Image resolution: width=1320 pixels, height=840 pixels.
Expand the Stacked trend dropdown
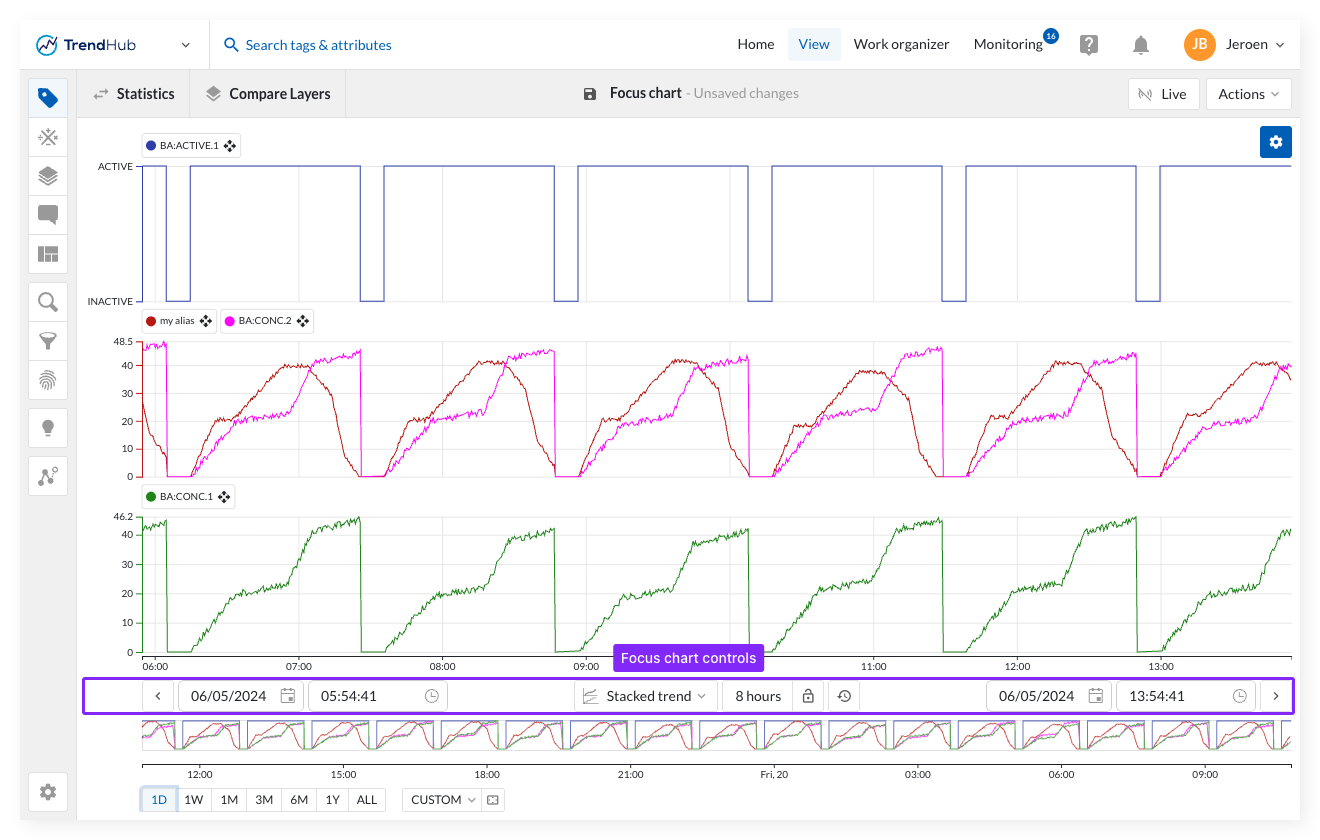click(x=645, y=696)
